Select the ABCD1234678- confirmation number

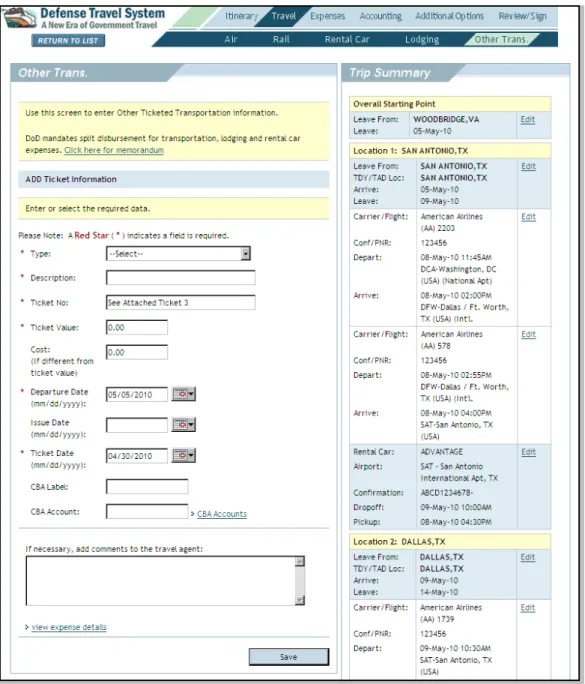click(x=446, y=493)
